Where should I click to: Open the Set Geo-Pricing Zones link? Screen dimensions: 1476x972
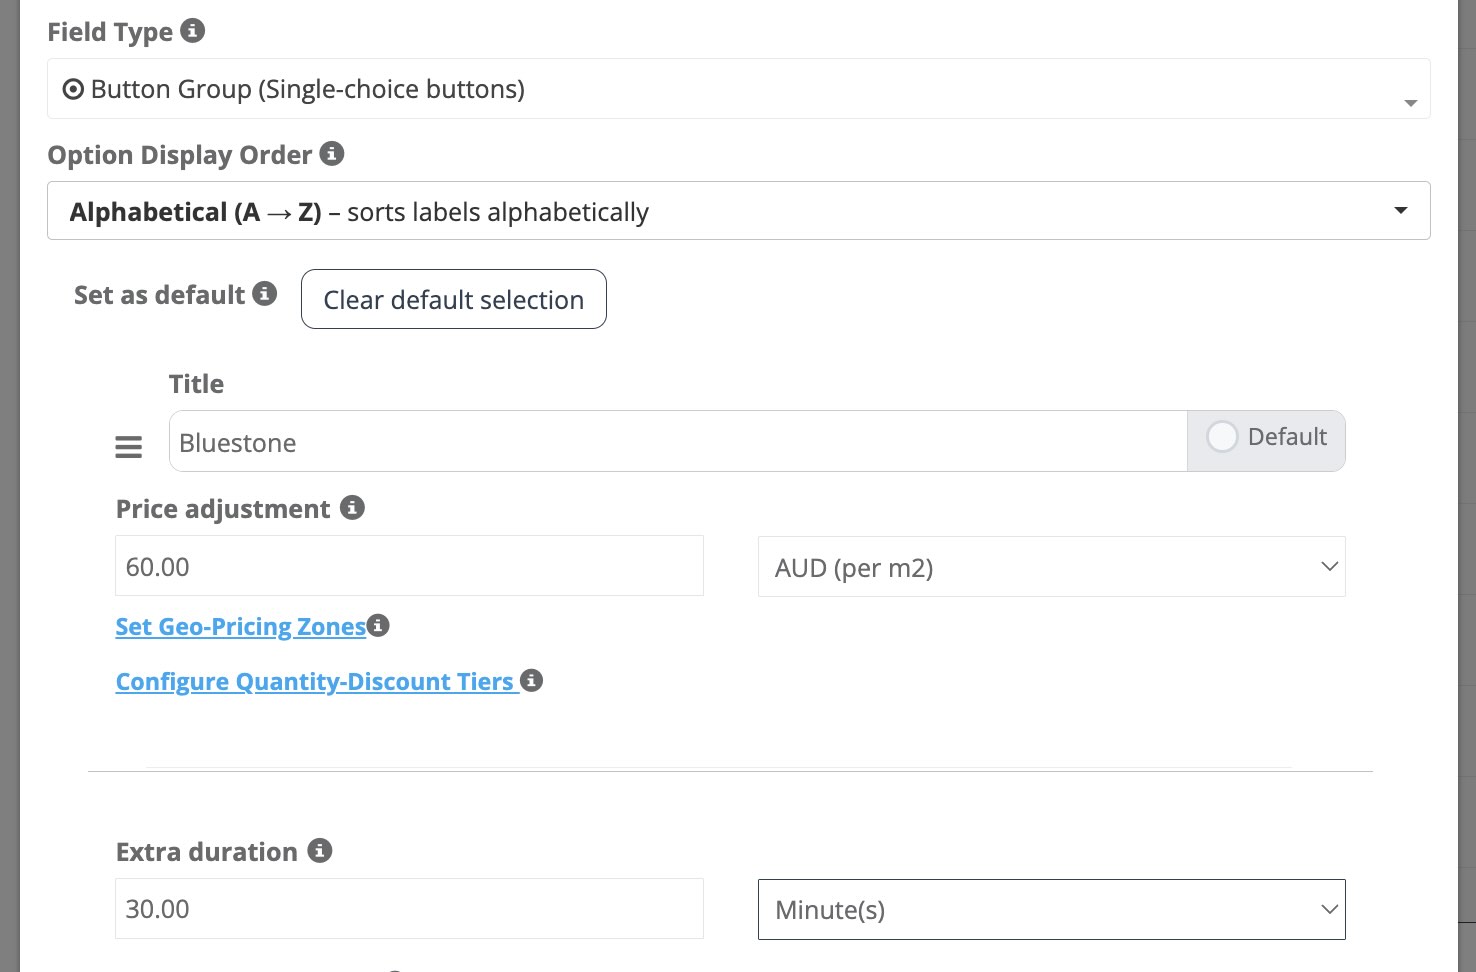point(241,627)
